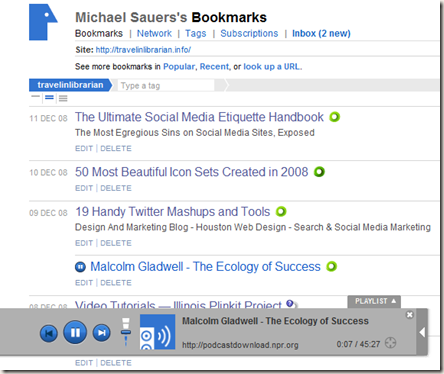Click green circle beside 50 Most Beautiful Icon Sets
Viewport: 444px width, 374px height.
click(x=319, y=172)
